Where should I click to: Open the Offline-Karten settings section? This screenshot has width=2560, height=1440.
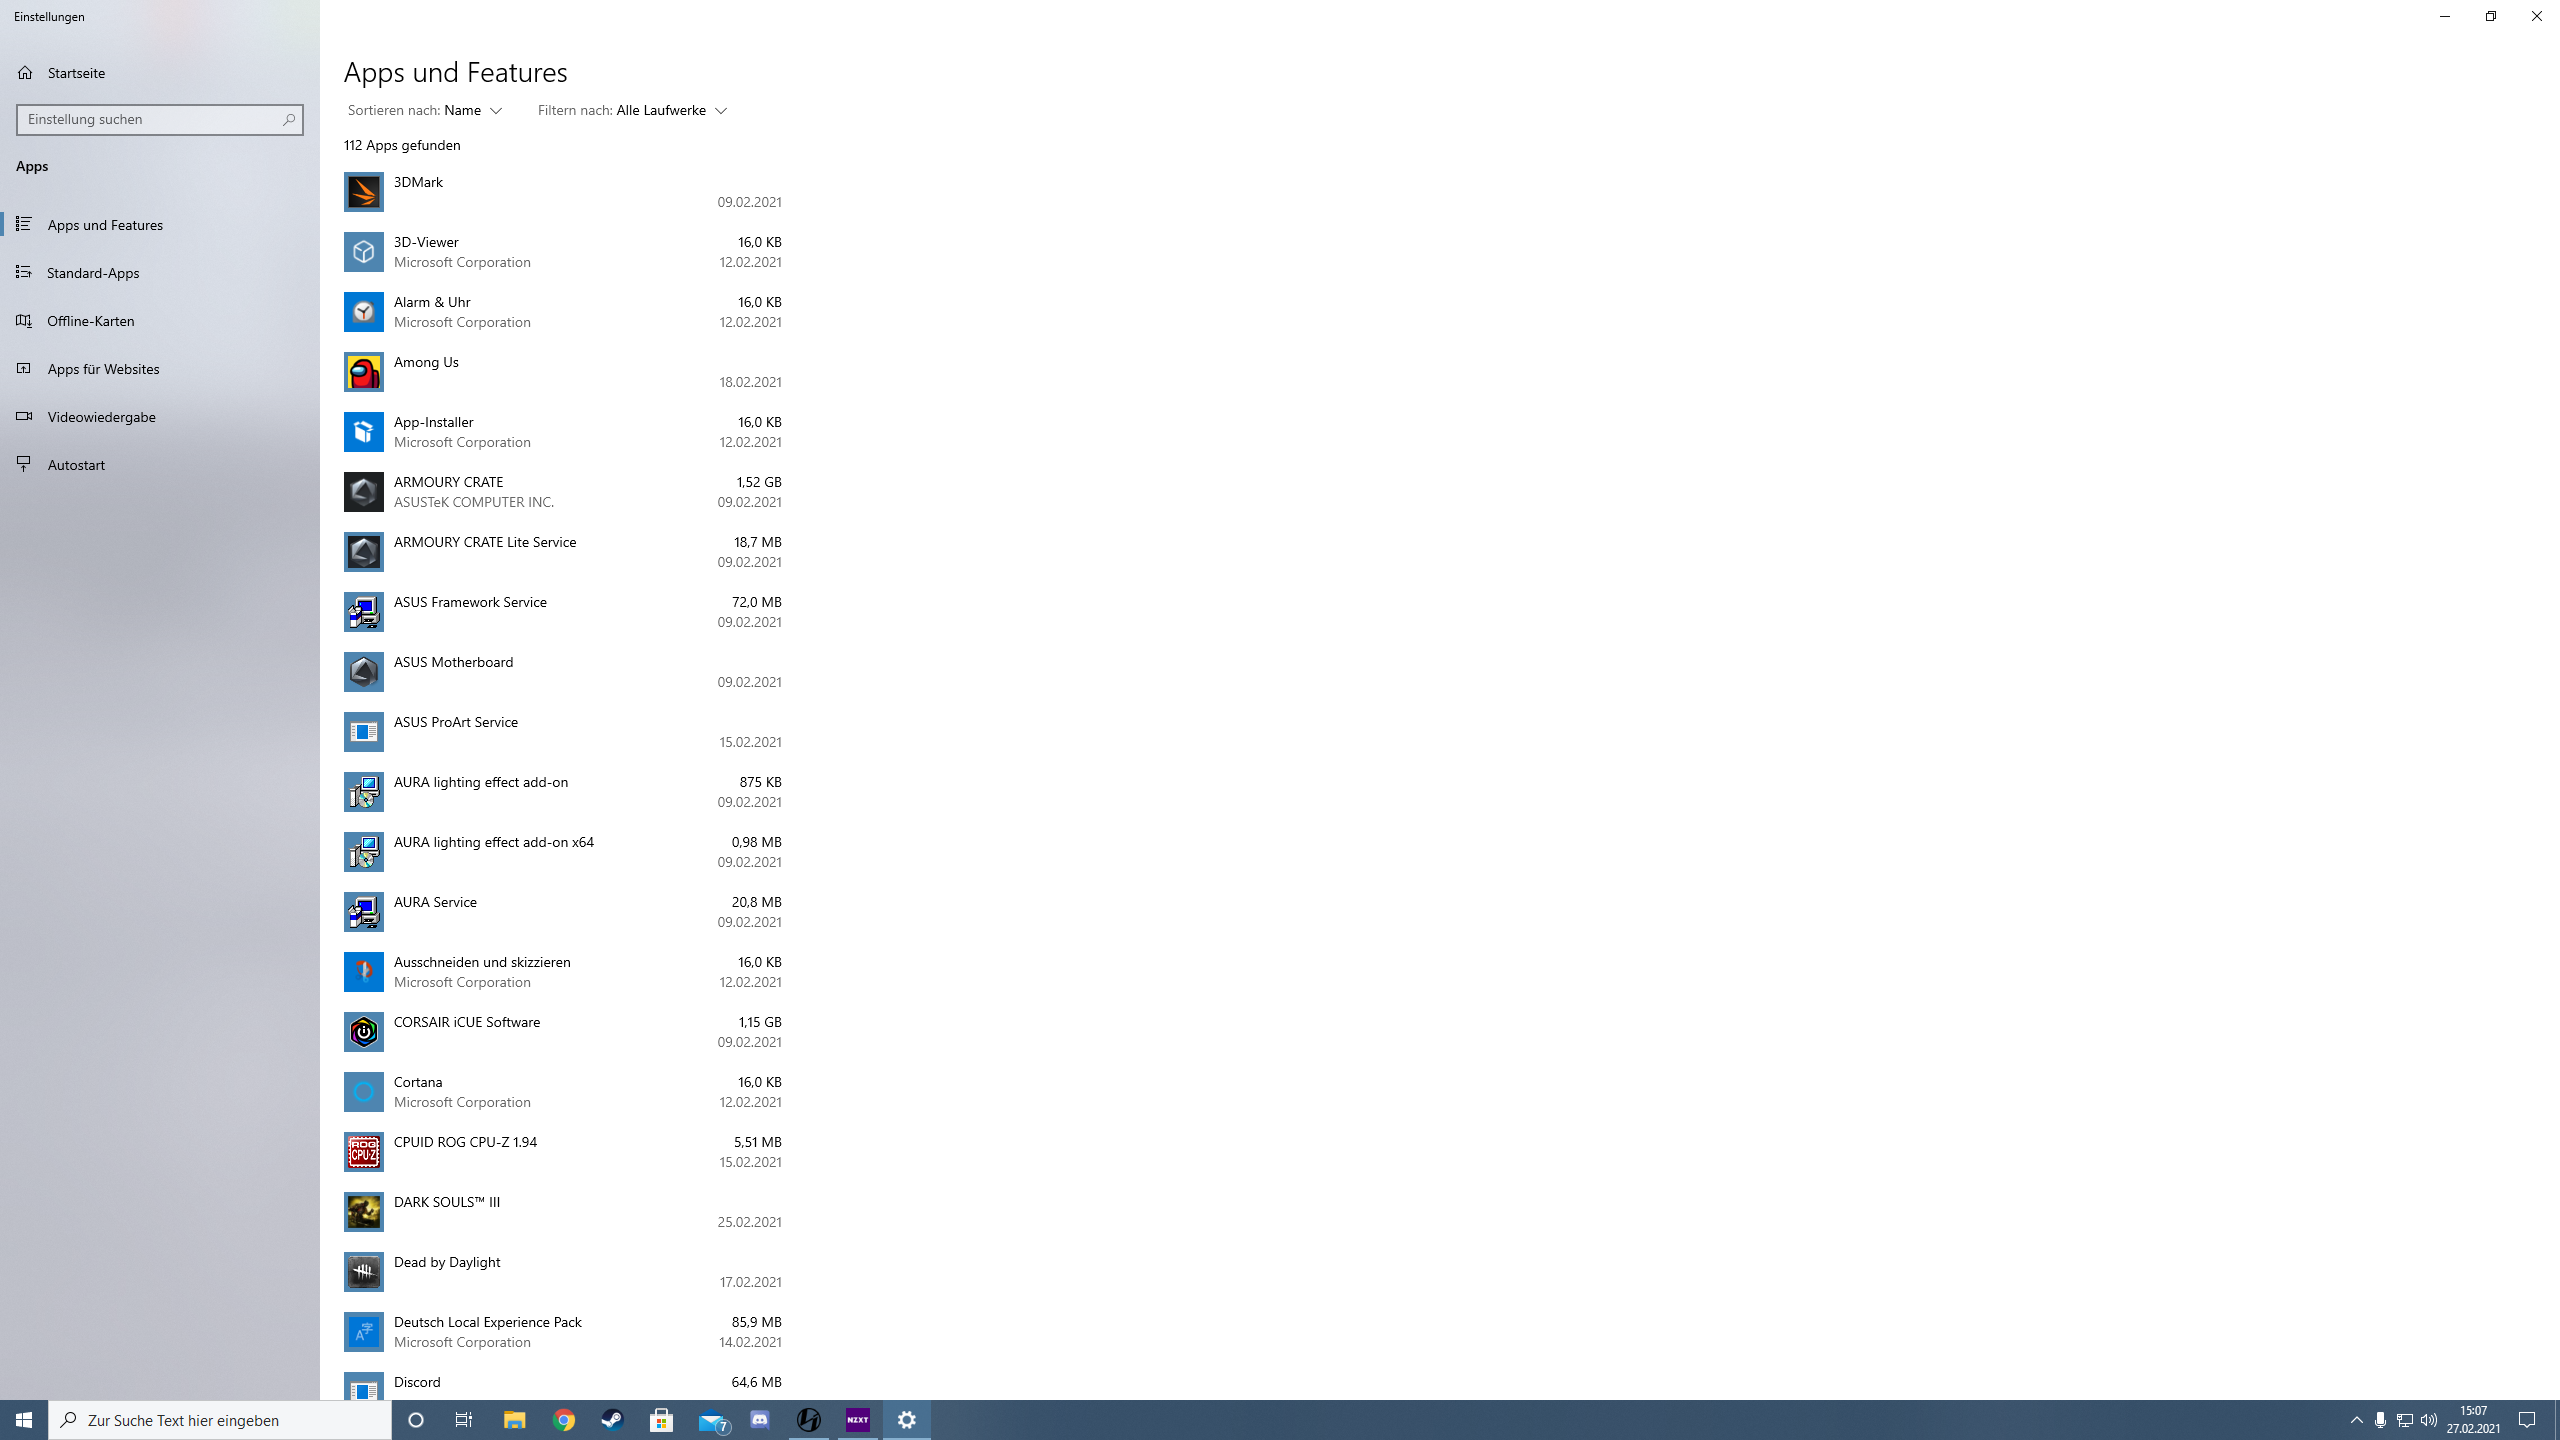click(90, 320)
